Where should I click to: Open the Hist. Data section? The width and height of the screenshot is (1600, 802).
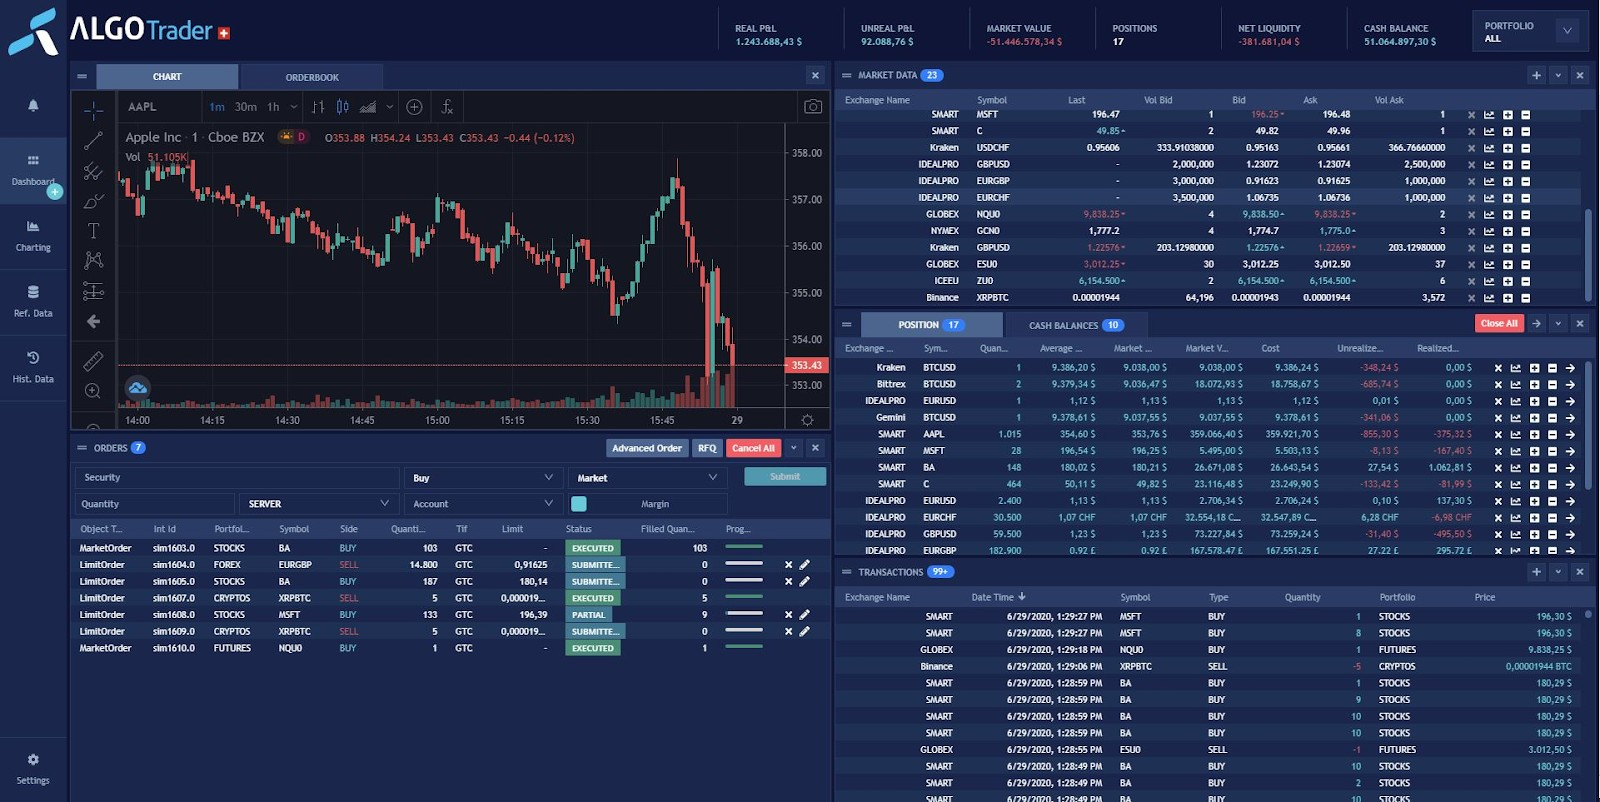coord(33,368)
